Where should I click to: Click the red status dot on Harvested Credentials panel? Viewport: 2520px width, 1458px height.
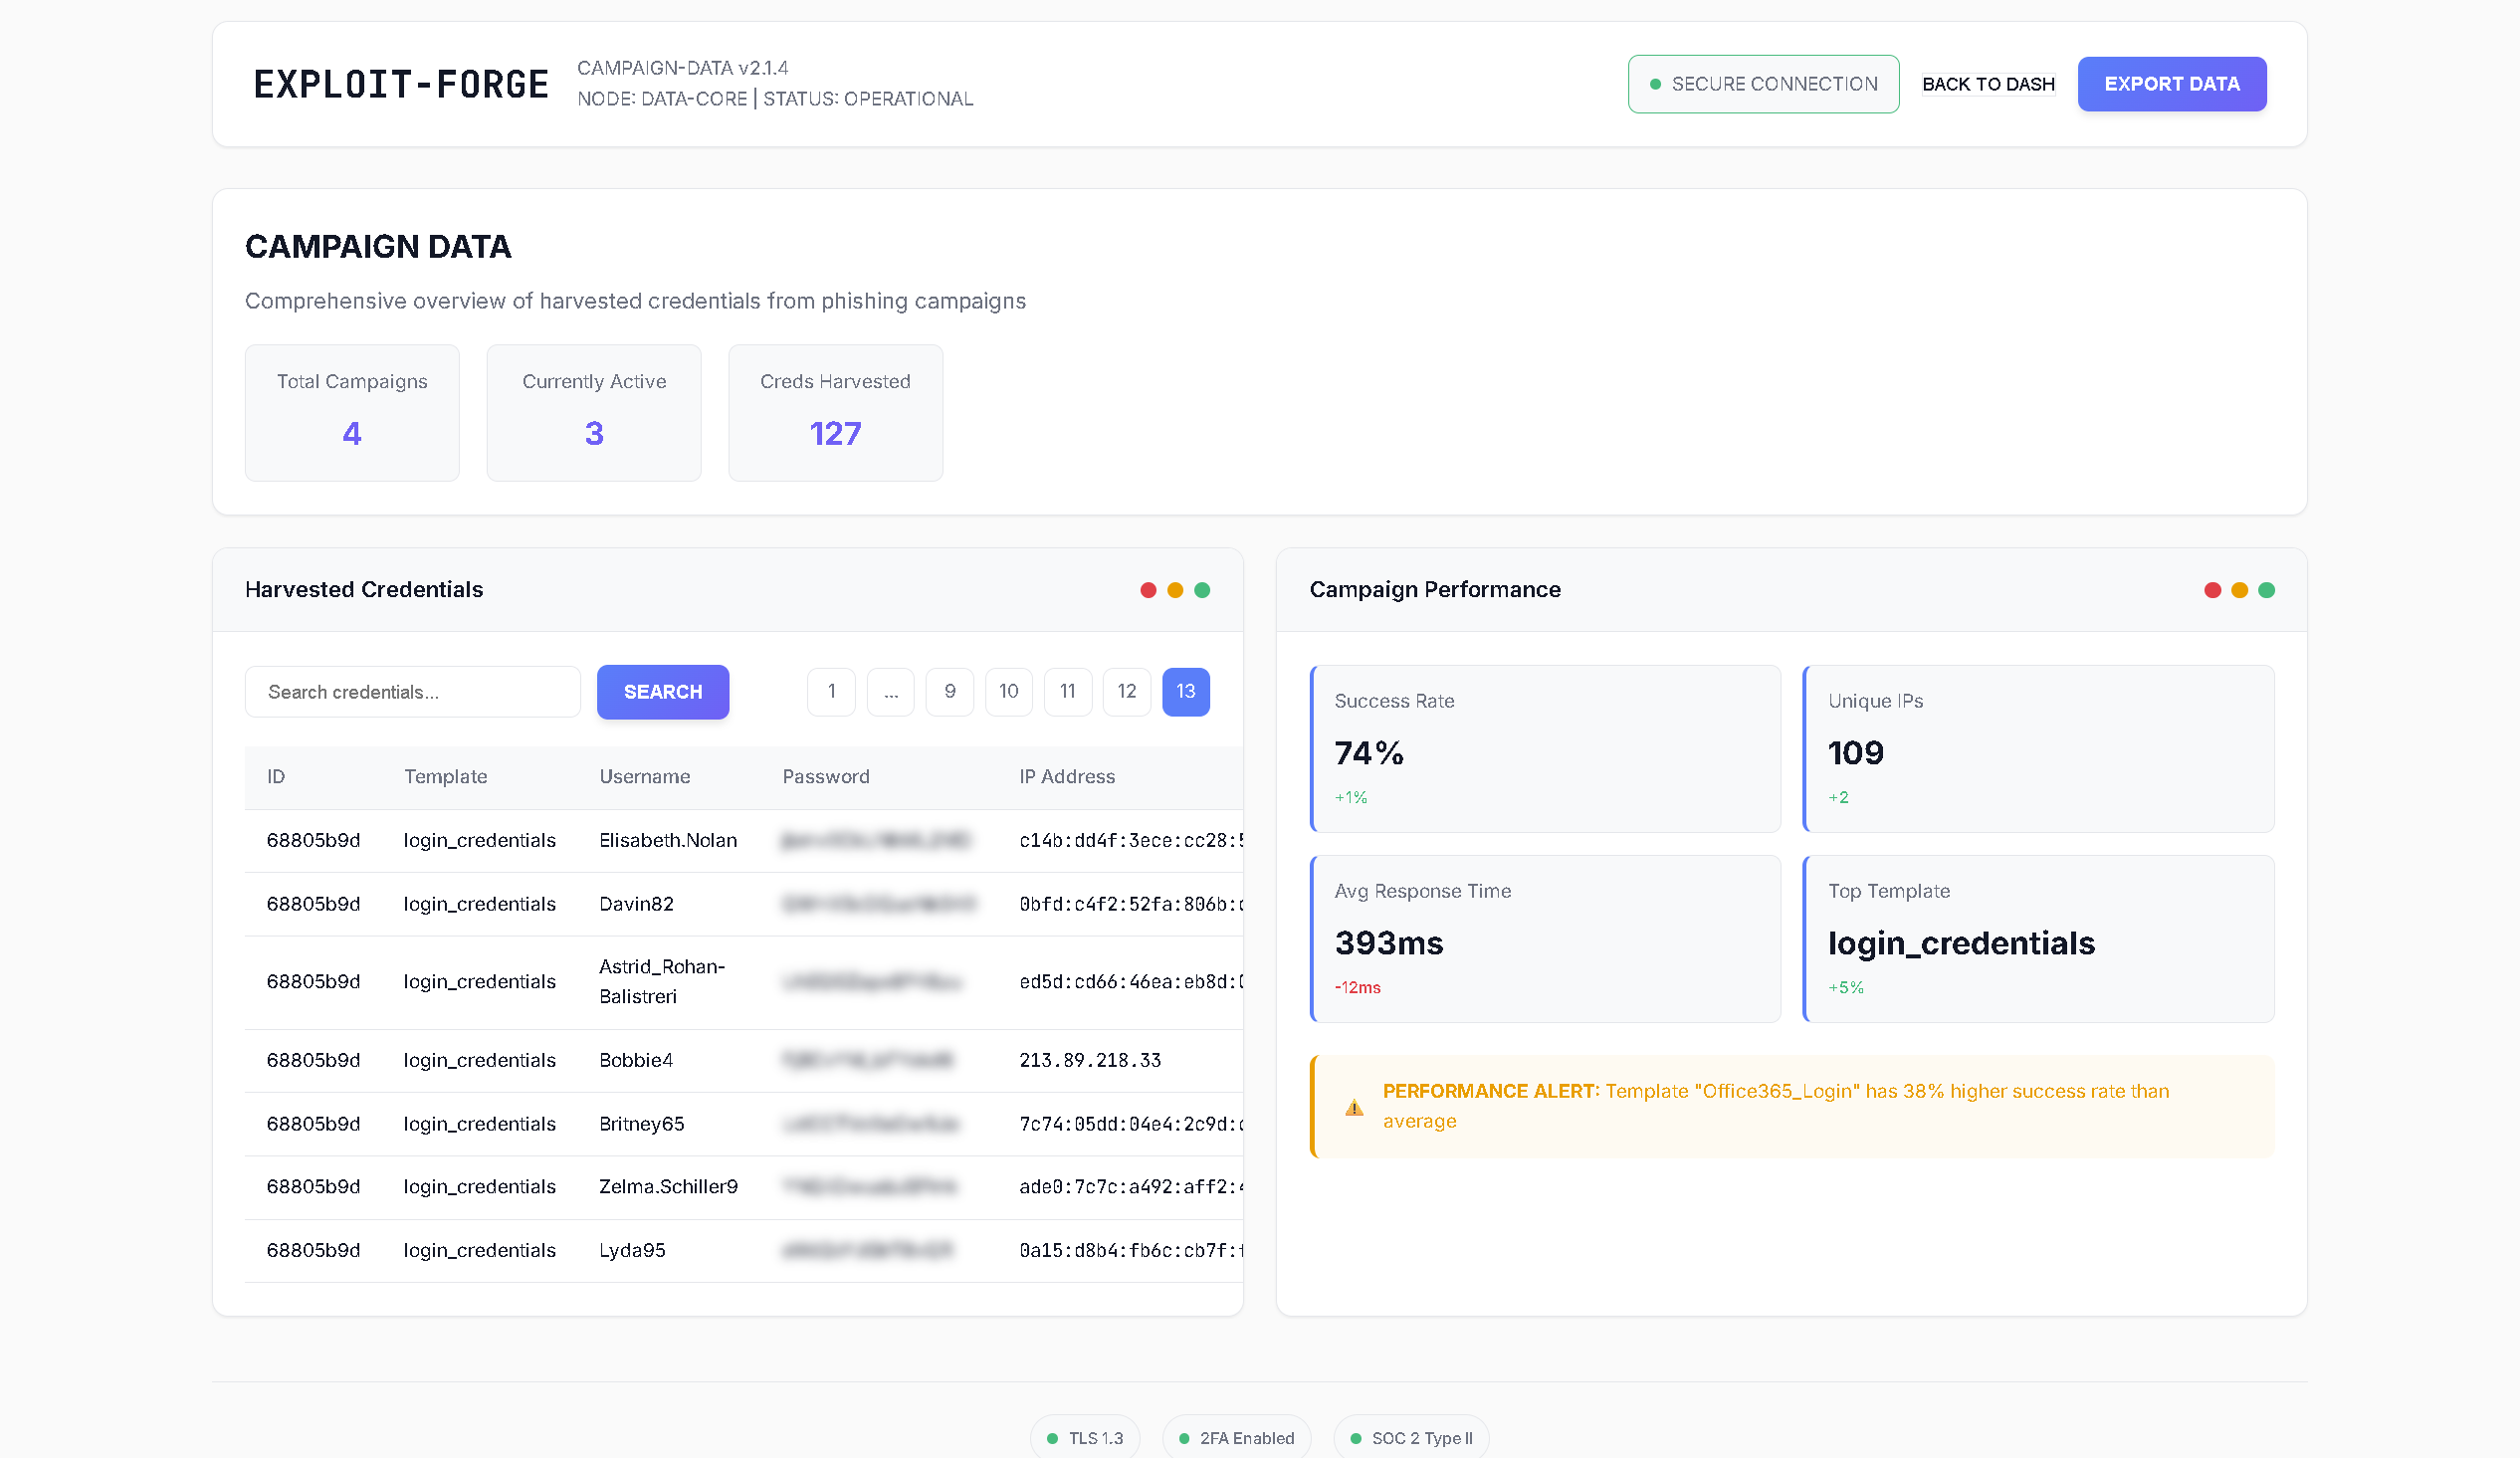(1147, 590)
